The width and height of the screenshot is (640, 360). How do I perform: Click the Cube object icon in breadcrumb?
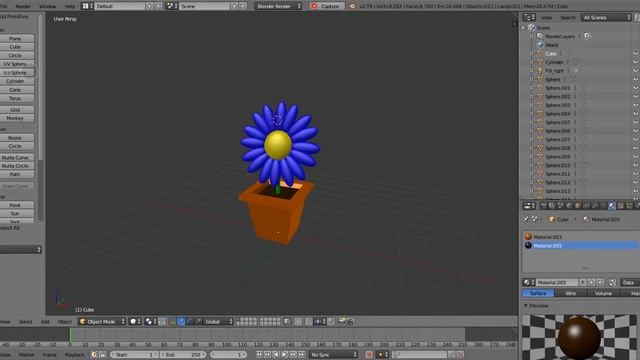click(x=552, y=219)
